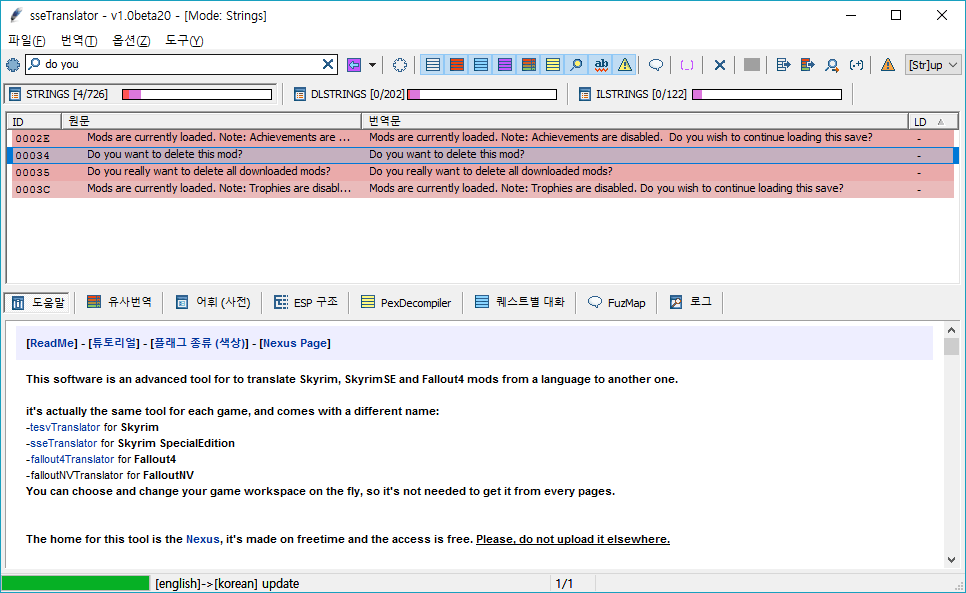Expand the search options dropdown arrow
This screenshot has height=593, width=966.
(x=372, y=65)
